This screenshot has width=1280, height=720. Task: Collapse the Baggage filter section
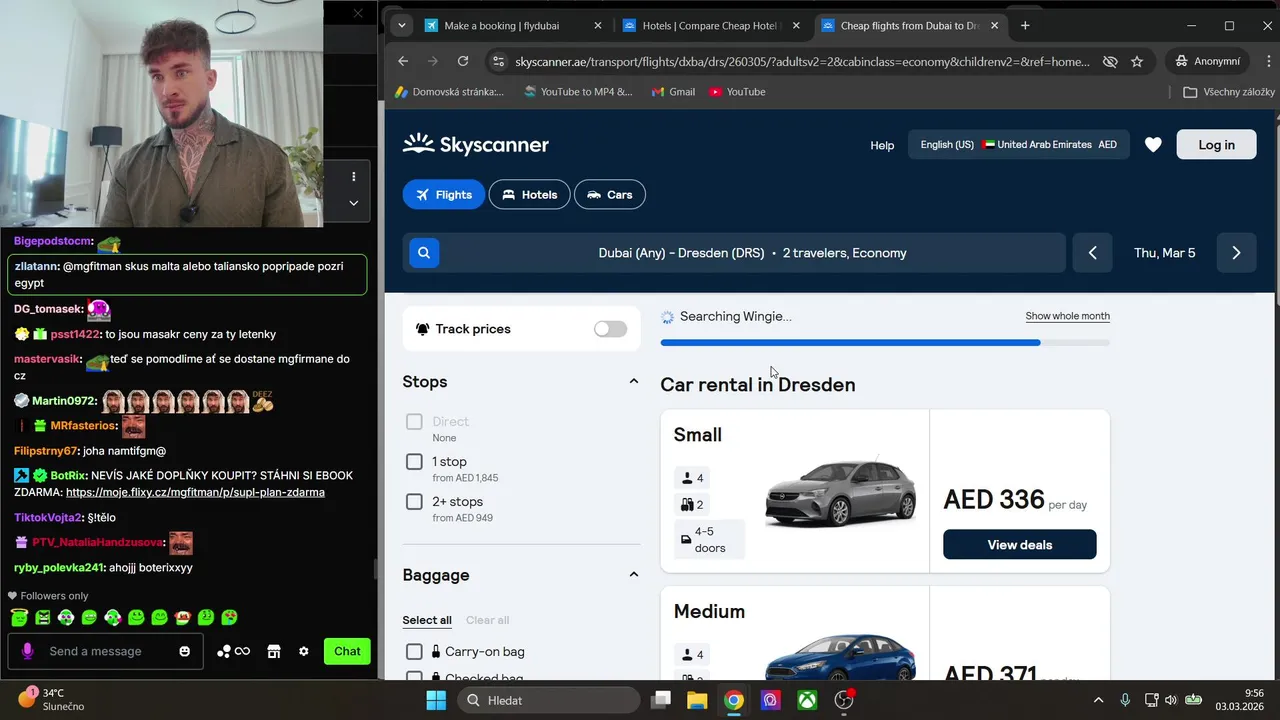tap(633, 575)
